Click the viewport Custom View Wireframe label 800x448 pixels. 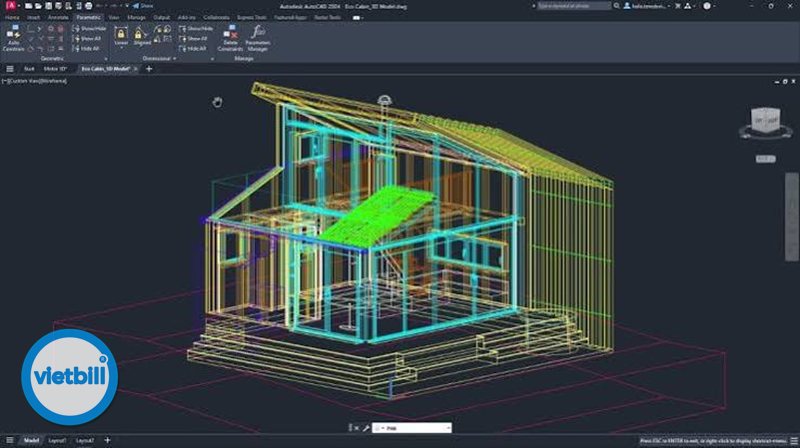tap(35, 81)
